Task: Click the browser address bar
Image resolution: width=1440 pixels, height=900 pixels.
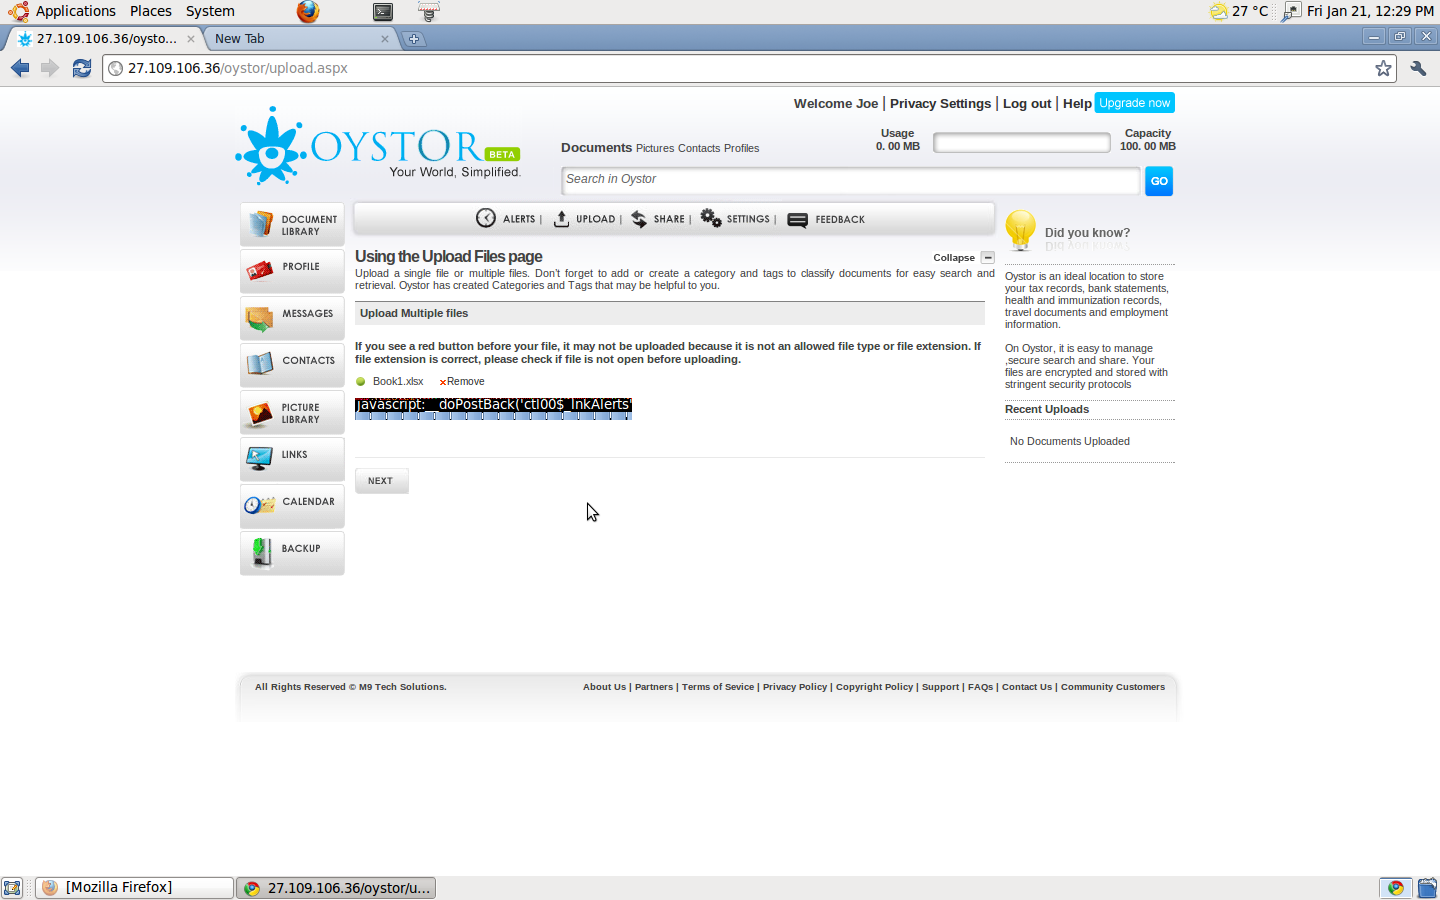Action: pyautogui.click(x=749, y=68)
